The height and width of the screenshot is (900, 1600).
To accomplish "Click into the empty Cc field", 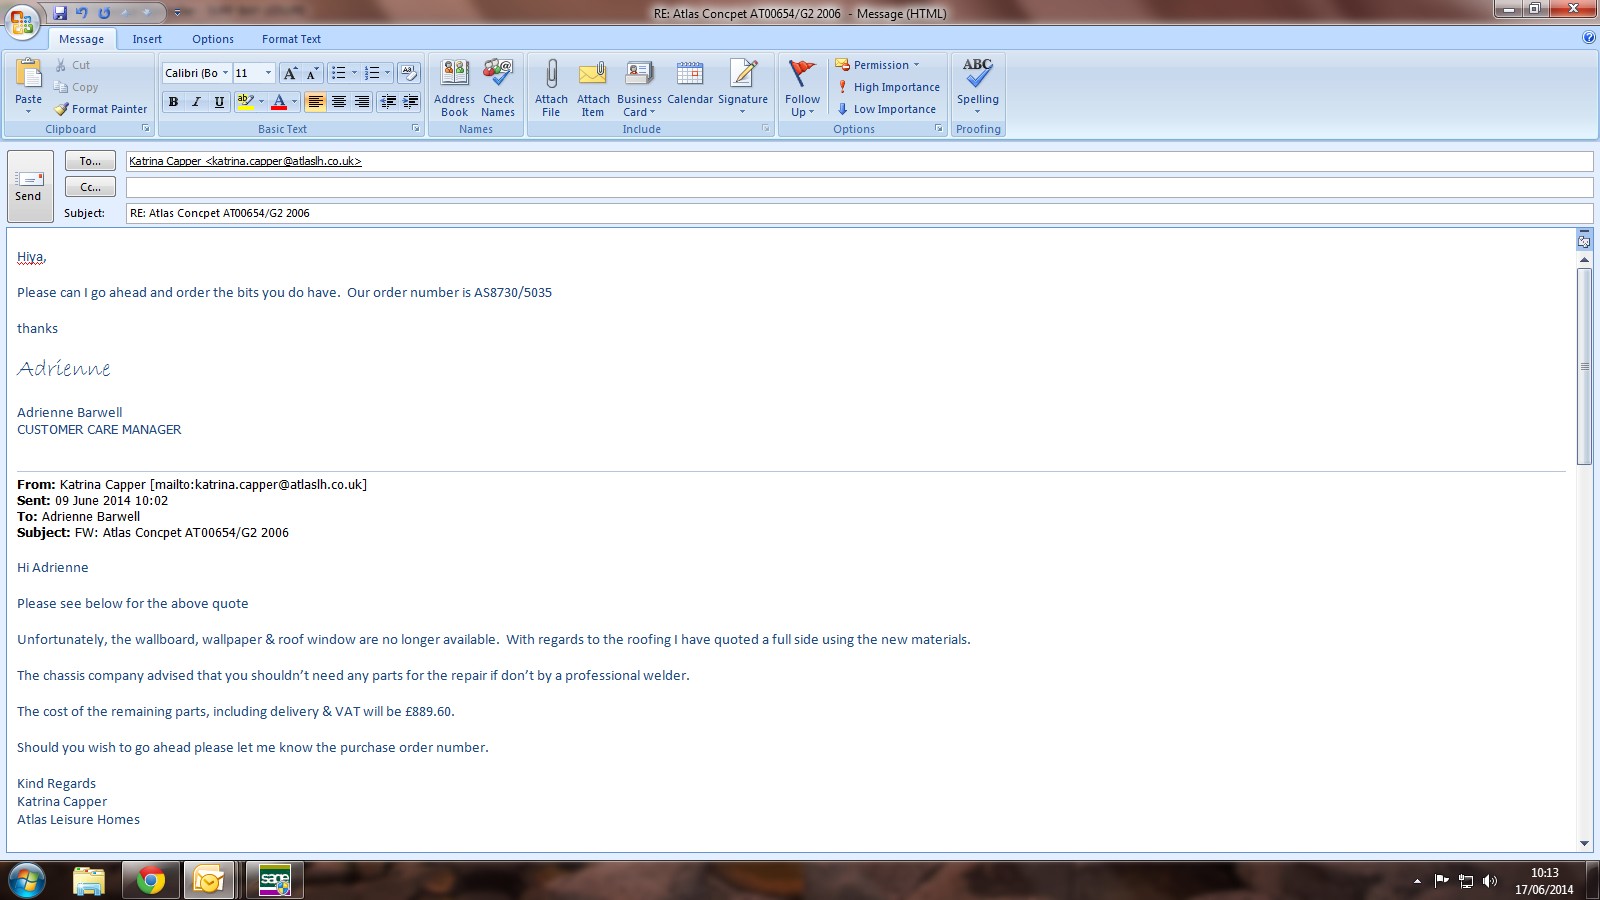I will 859,187.
